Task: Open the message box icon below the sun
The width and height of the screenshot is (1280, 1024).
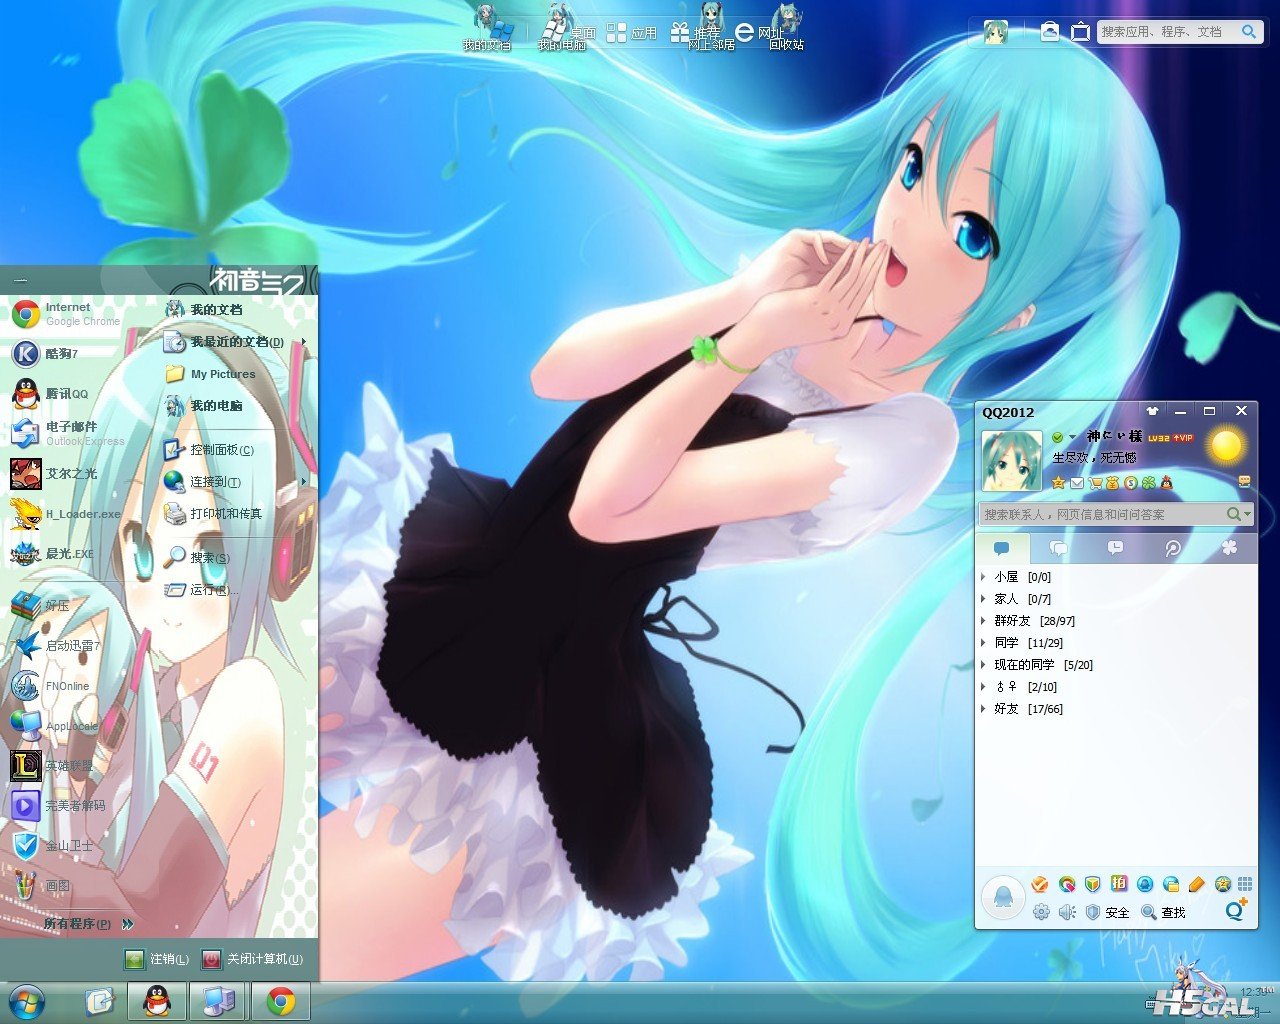Action: (1244, 481)
